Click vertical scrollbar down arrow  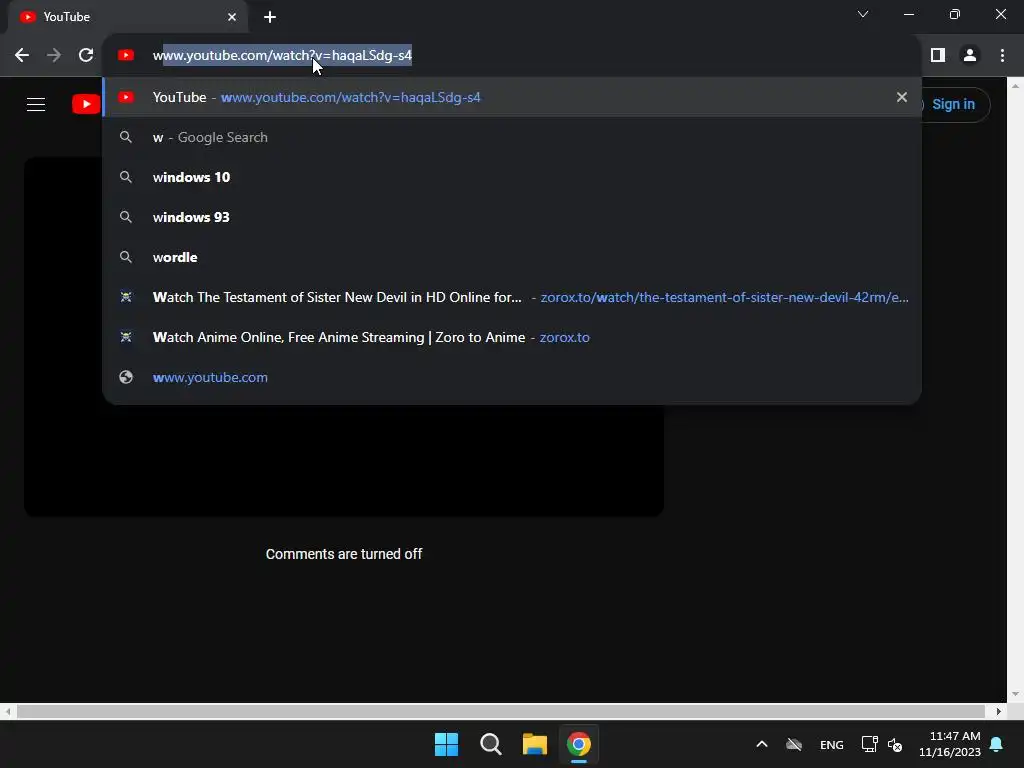[x=1015, y=694]
